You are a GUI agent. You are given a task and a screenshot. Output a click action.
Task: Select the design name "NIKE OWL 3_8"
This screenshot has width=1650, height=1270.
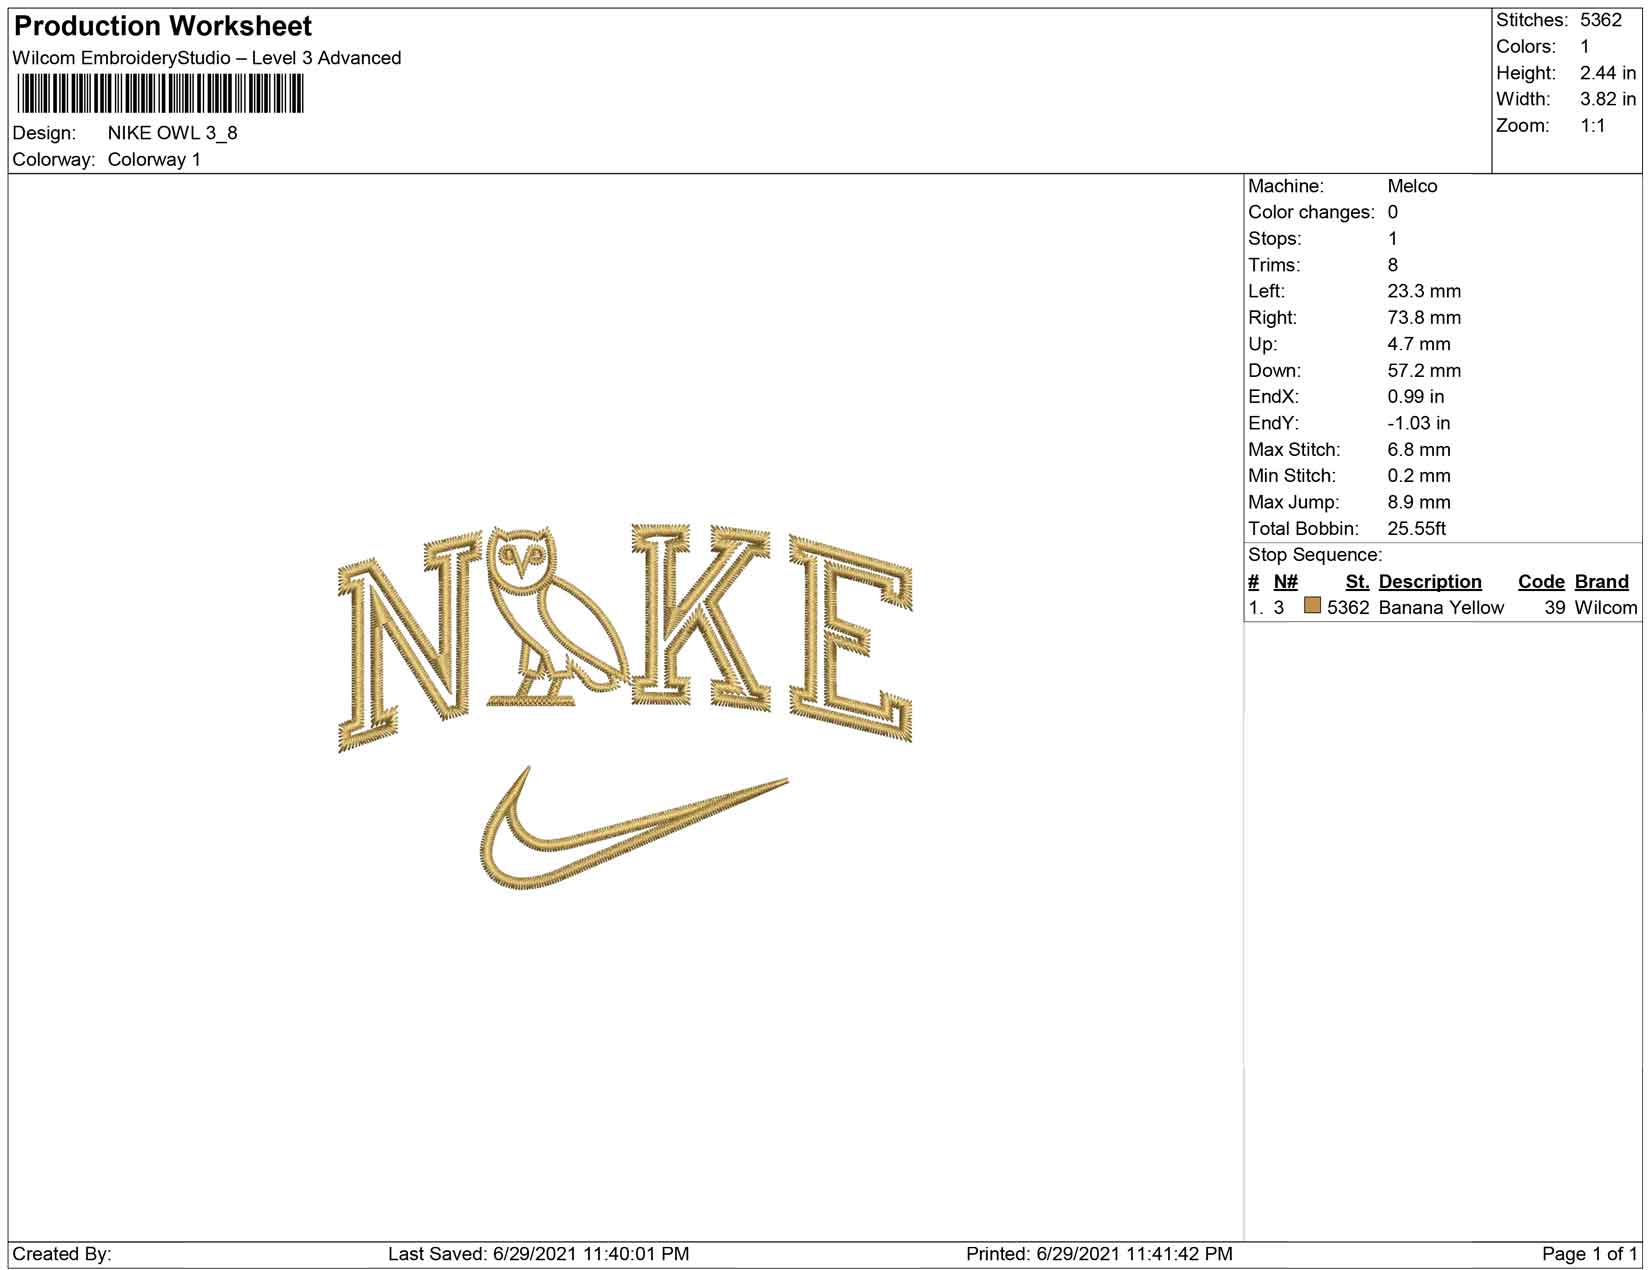pyautogui.click(x=173, y=133)
